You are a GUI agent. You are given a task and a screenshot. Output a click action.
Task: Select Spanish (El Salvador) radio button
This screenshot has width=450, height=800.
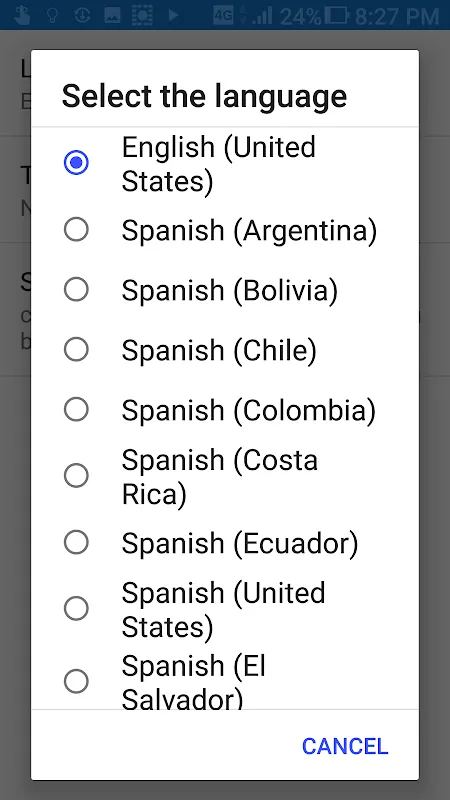76,682
